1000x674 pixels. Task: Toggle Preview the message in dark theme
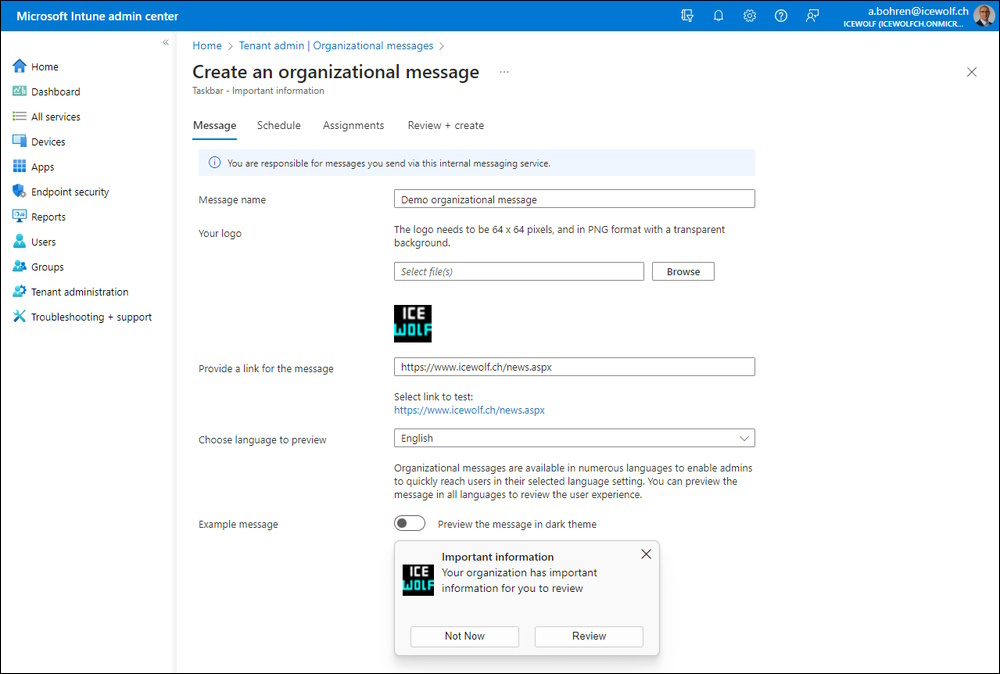pyautogui.click(x=409, y=524)
